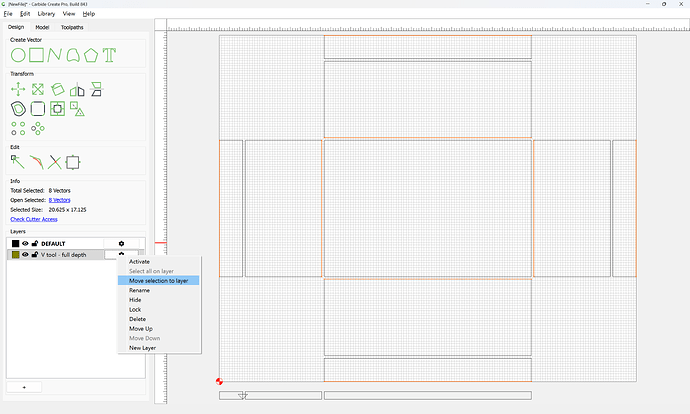The image size is (690, 414).
Task: Switch to the Model tab
Action: coord(42,27)
